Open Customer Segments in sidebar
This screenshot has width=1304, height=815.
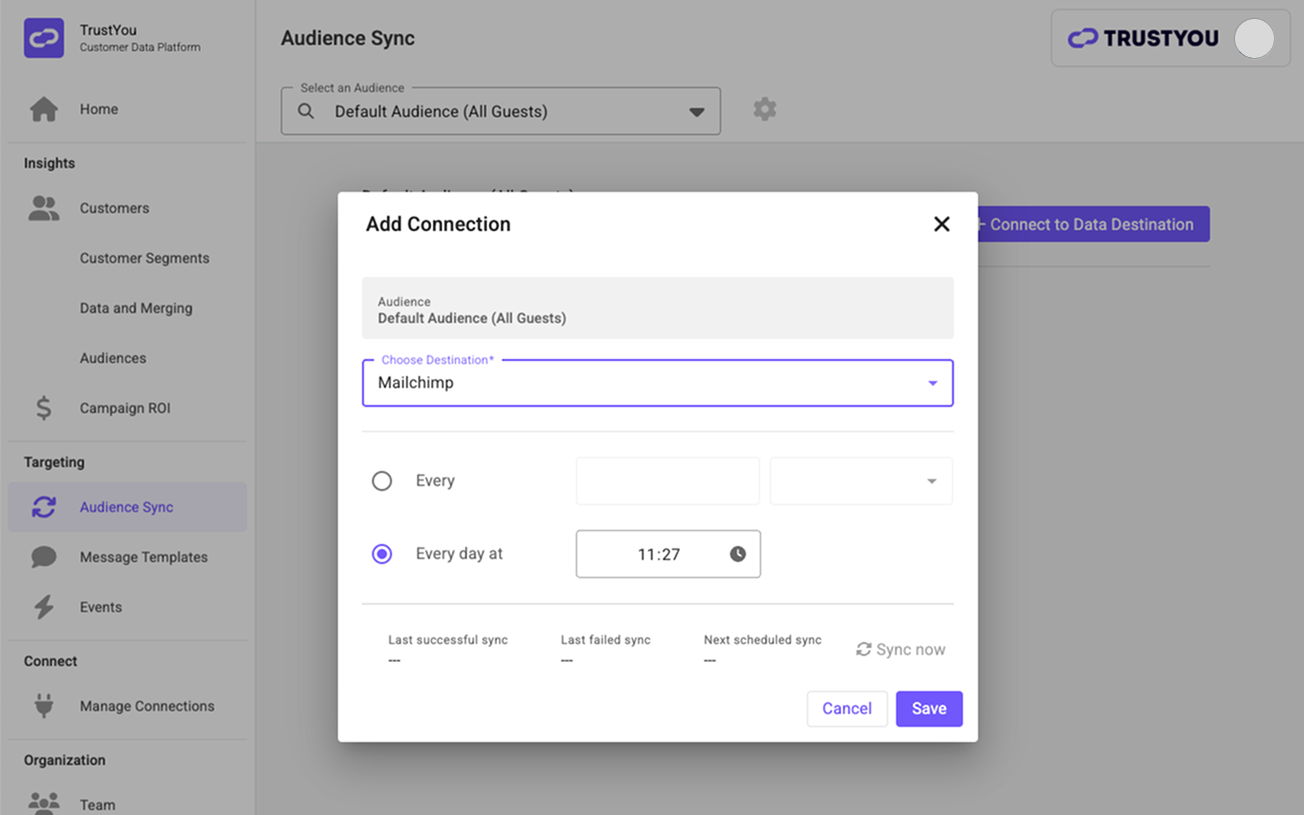(145, 258)
